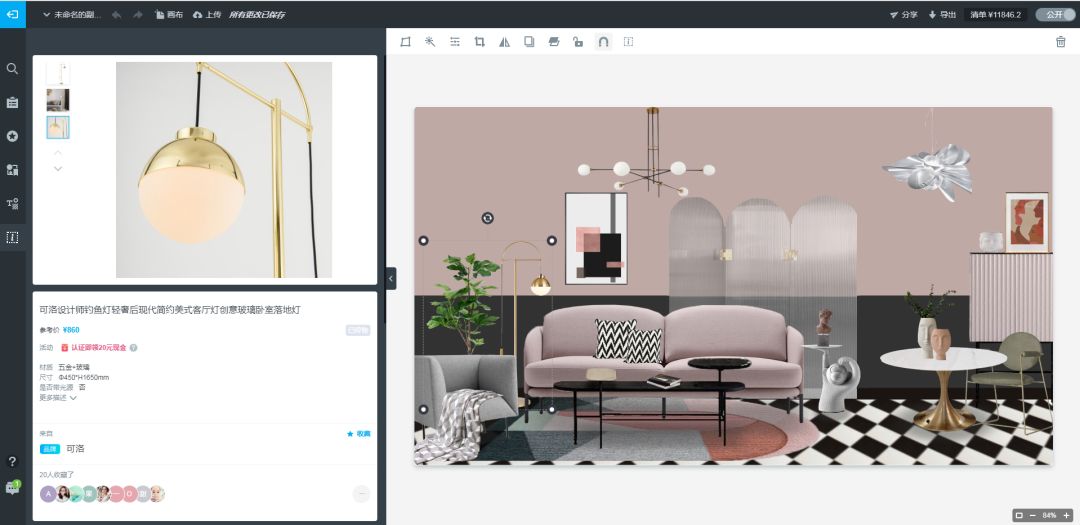Expand 更多描述 more description
1080x525 pixels.
click(58, 398)
